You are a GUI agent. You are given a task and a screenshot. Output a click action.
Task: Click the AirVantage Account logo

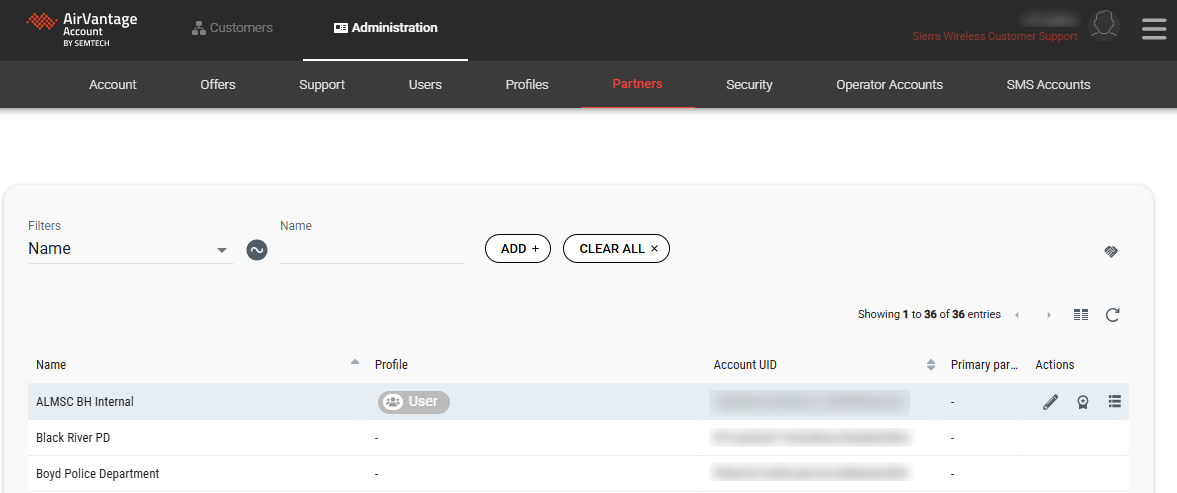[x=82, y=29]
